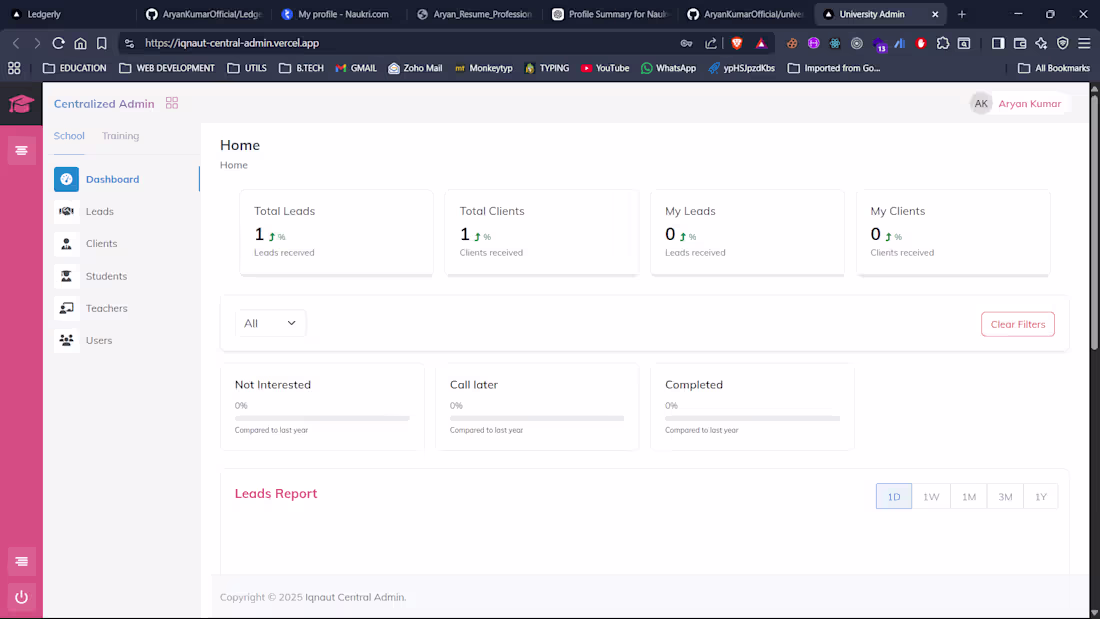
Task: Click the graduation cap logo icon
Action: coord(21,104)
